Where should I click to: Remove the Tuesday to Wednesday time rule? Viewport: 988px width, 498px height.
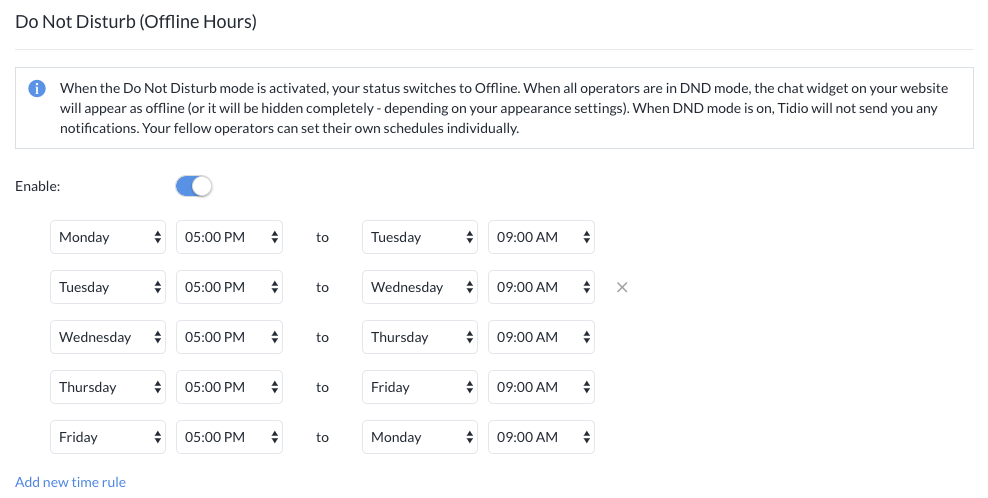tap(622, 287)
